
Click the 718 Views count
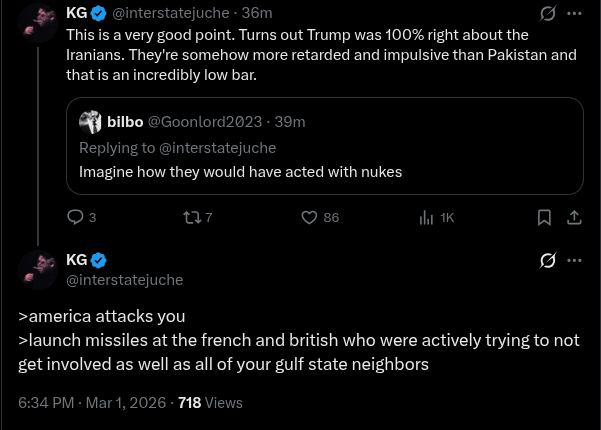(210, 403)
